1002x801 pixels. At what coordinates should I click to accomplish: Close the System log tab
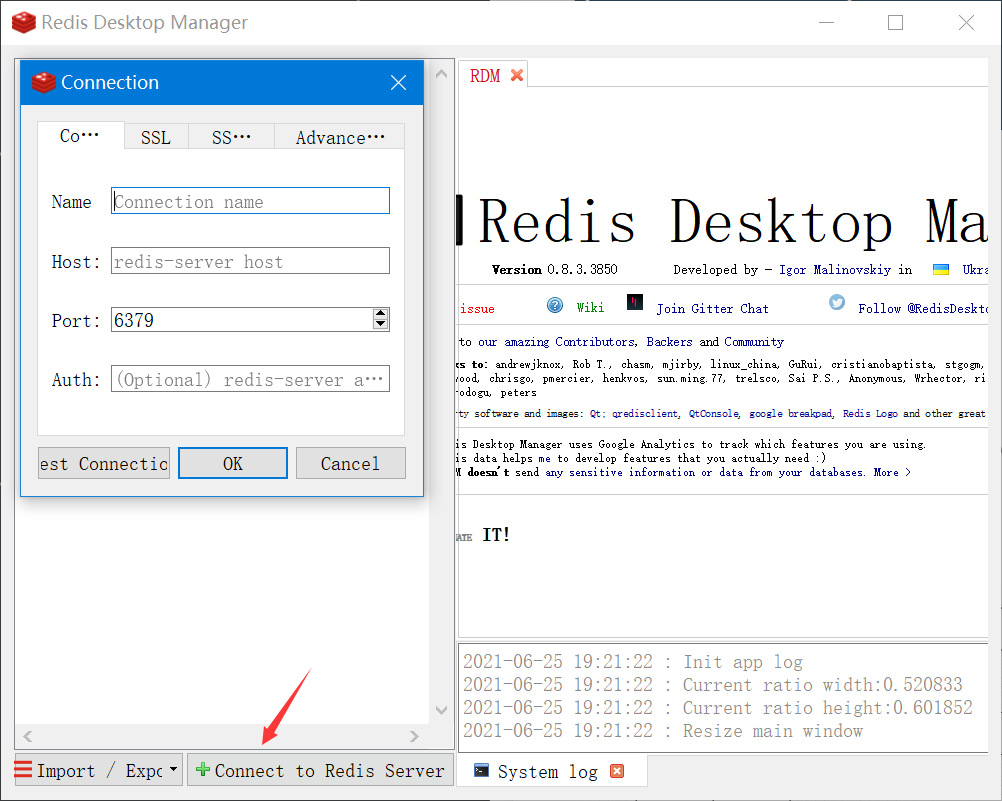point(617,771)
